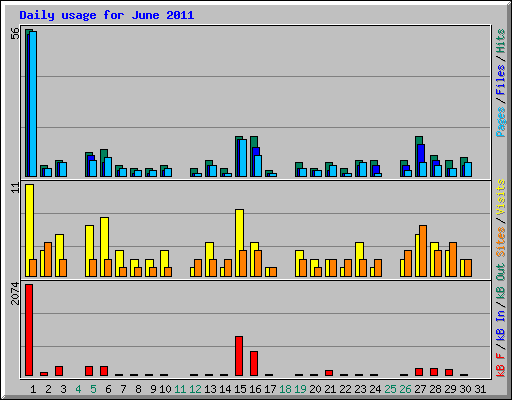
Task: Select day "8" on the x-axis
Action: 138,389
